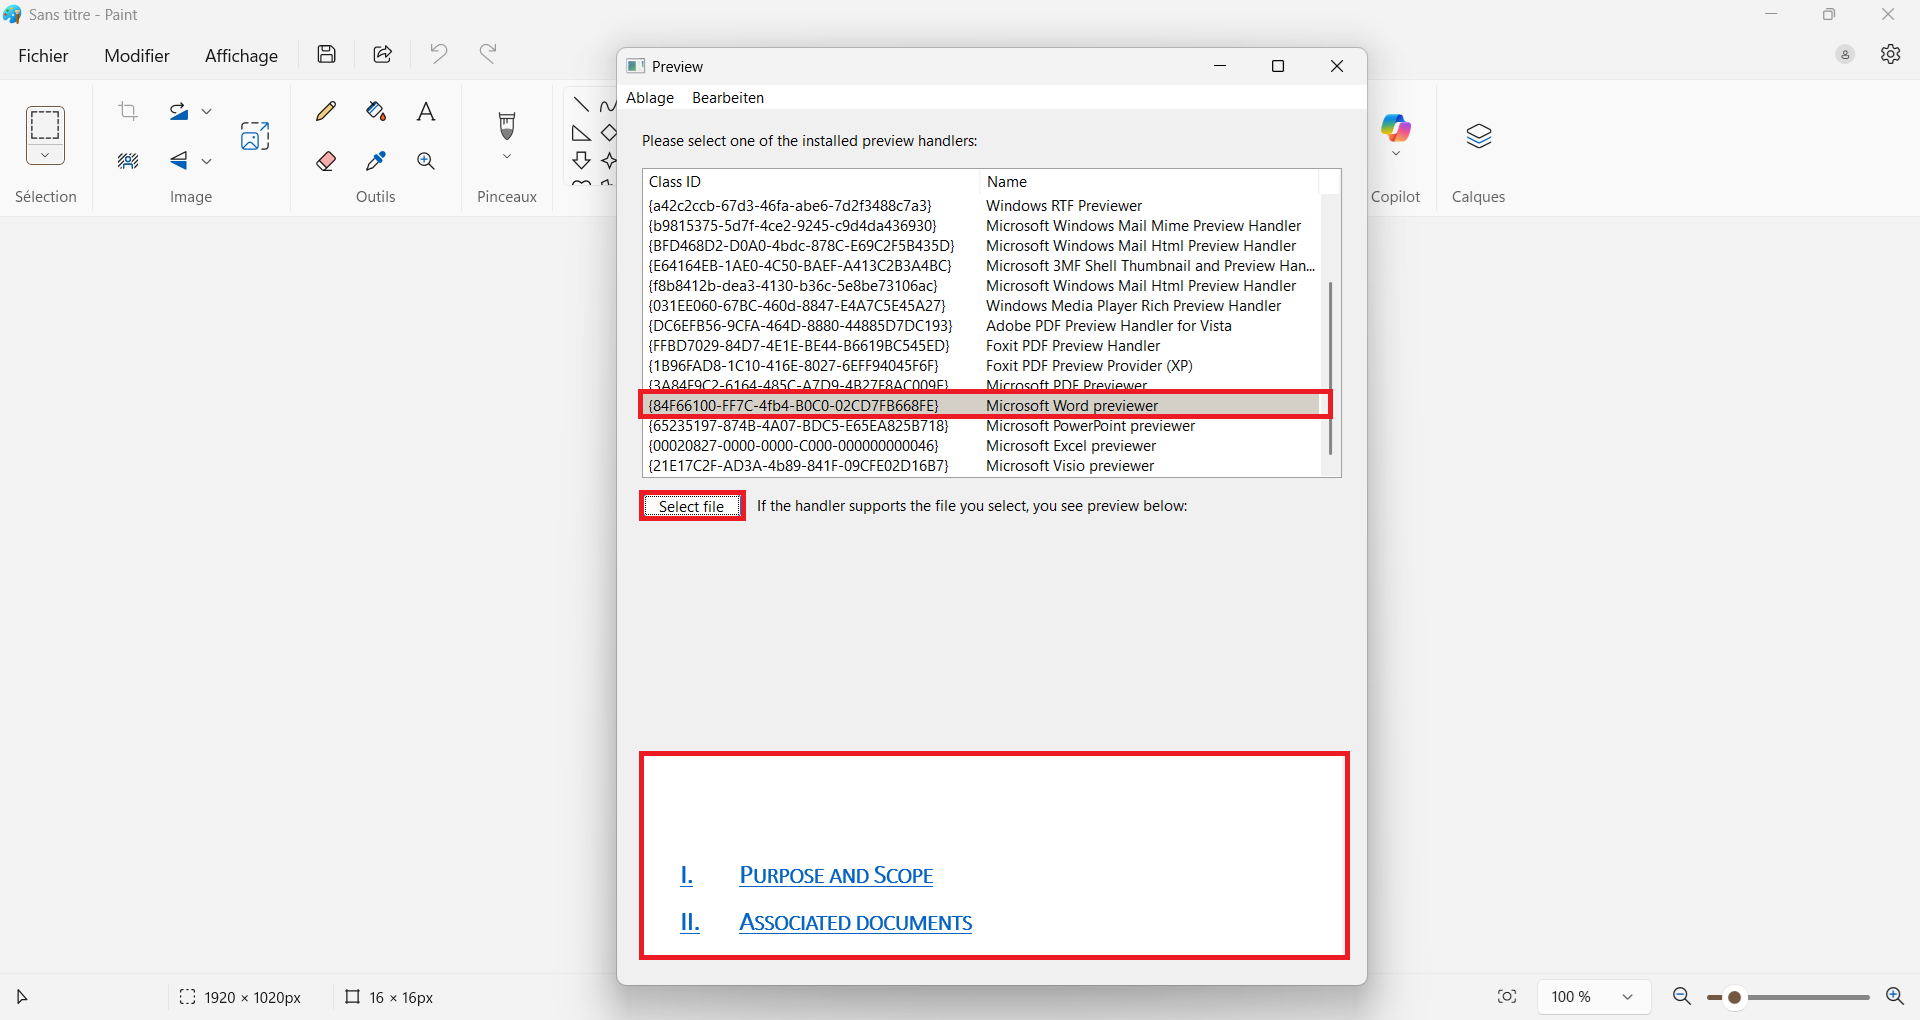Image resolution: width=1920 pixels, height=1020 pixels.
Task: Click the Save icon in Paint toolbar
Action: click(326, 54)
